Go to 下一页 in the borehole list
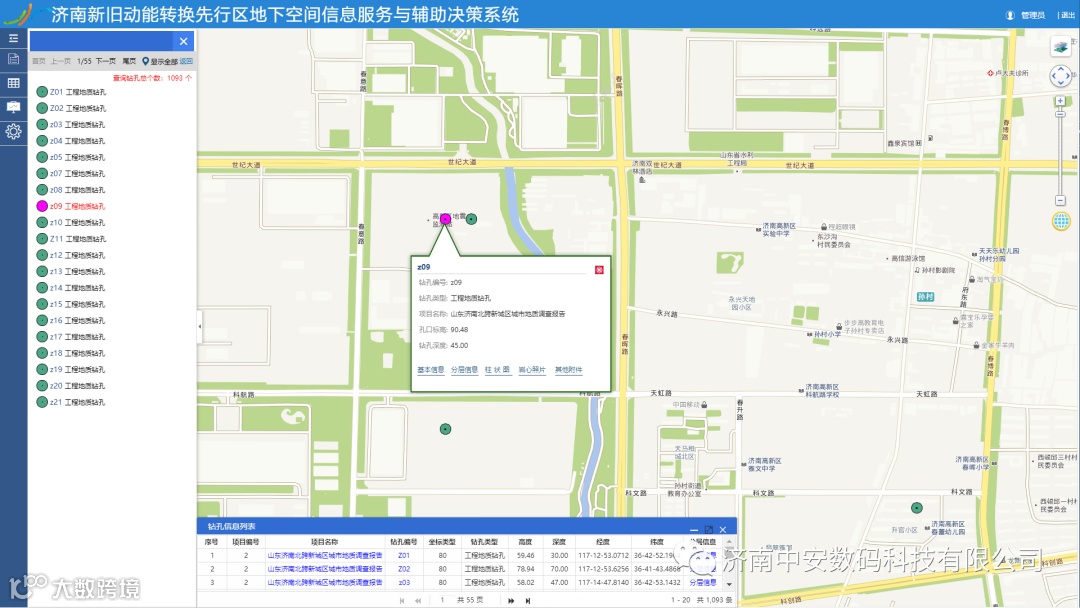Screen dimensions: 1080x608 [x=105, y=61]
